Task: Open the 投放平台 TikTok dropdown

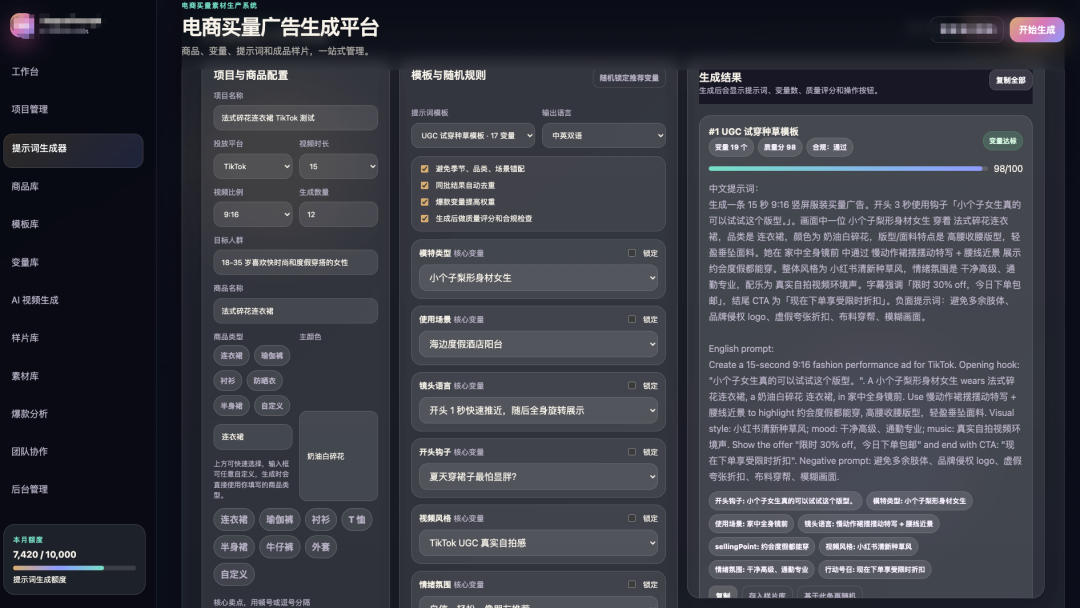Action: pos(253,167)
